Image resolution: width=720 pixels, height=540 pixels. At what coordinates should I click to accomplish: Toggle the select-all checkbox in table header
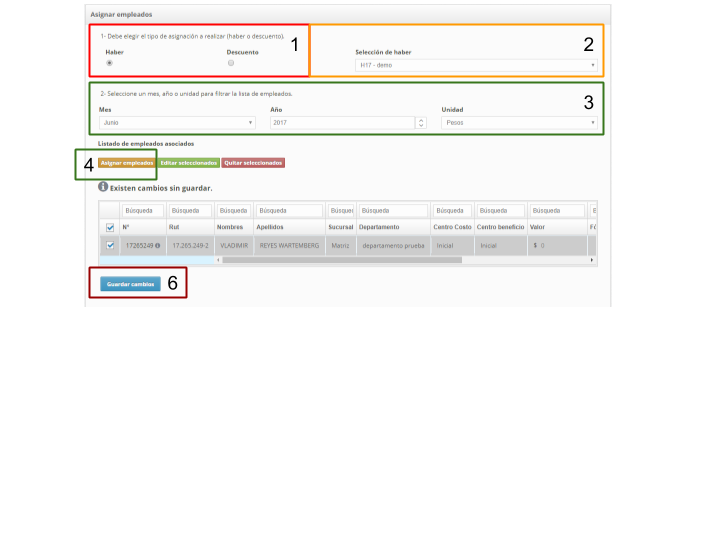pos(110,227)
